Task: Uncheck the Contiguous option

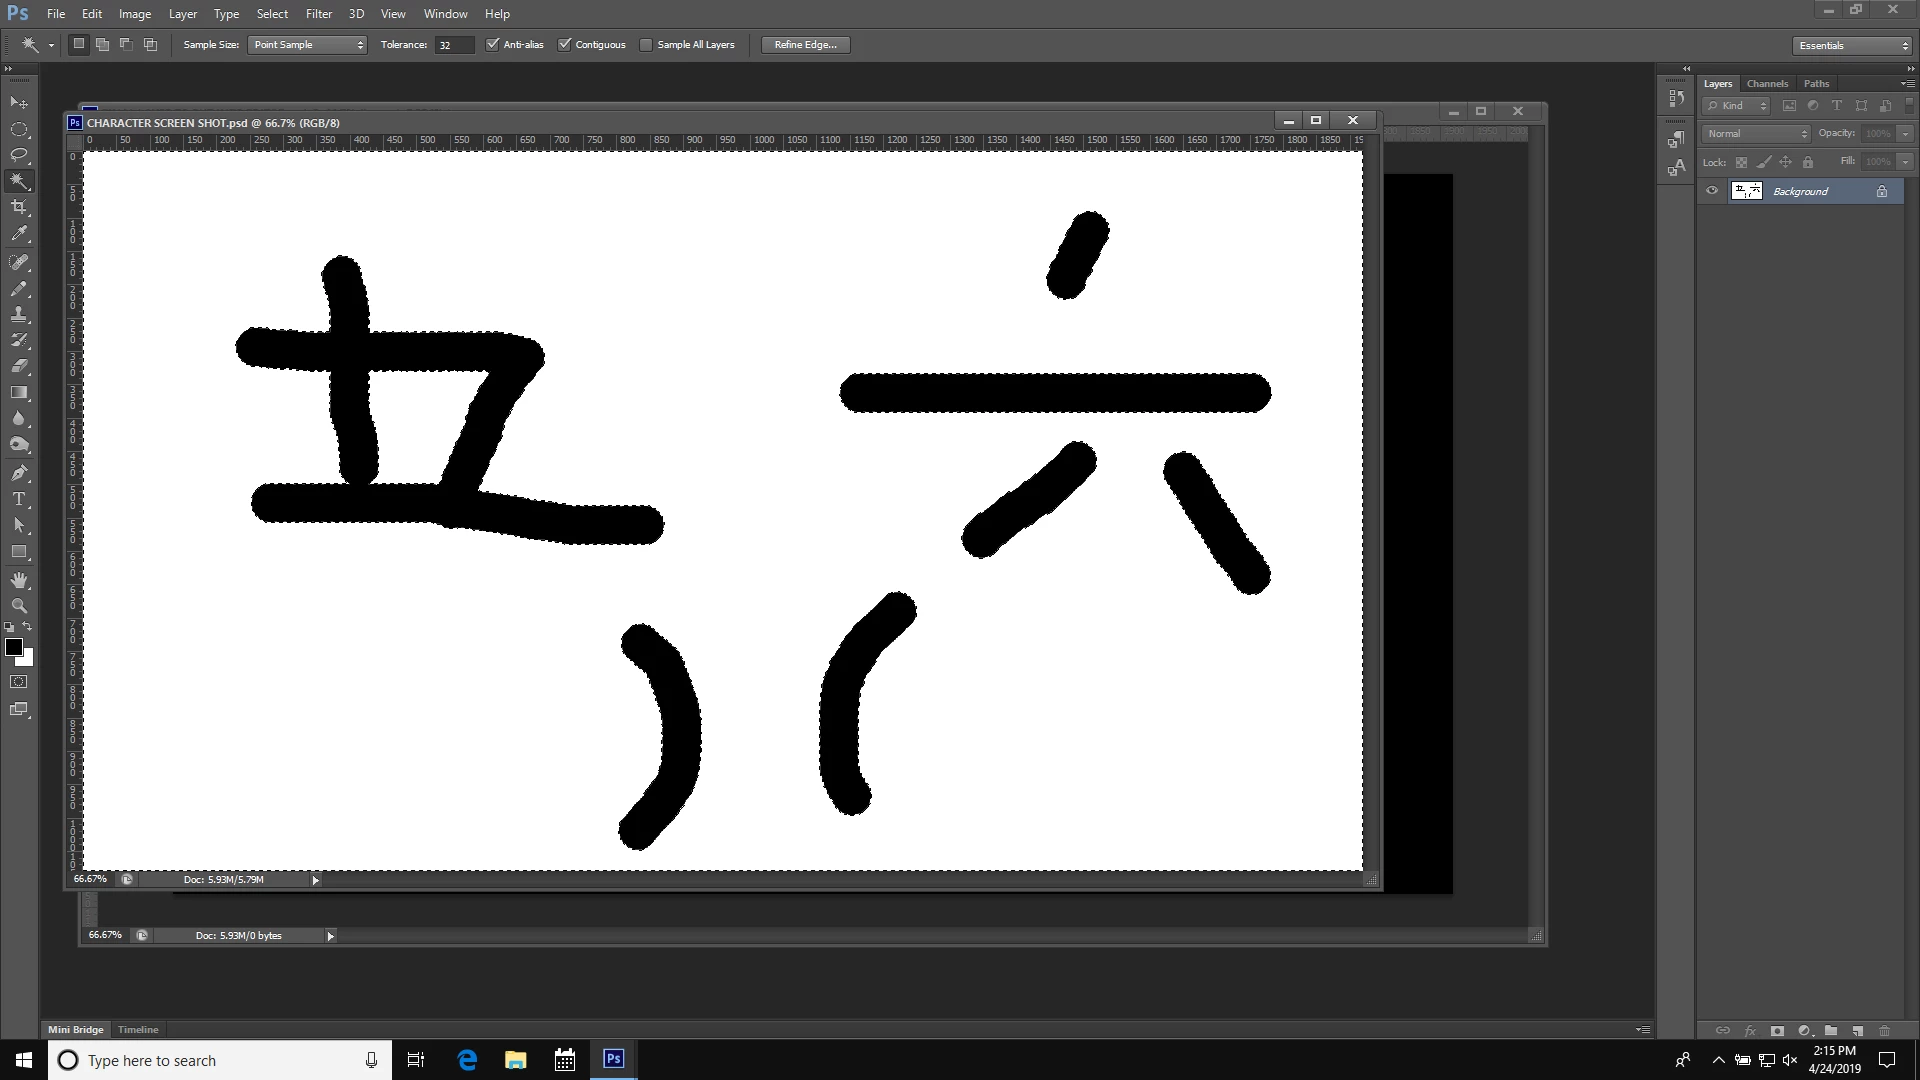Action: [x=565, y=44]
